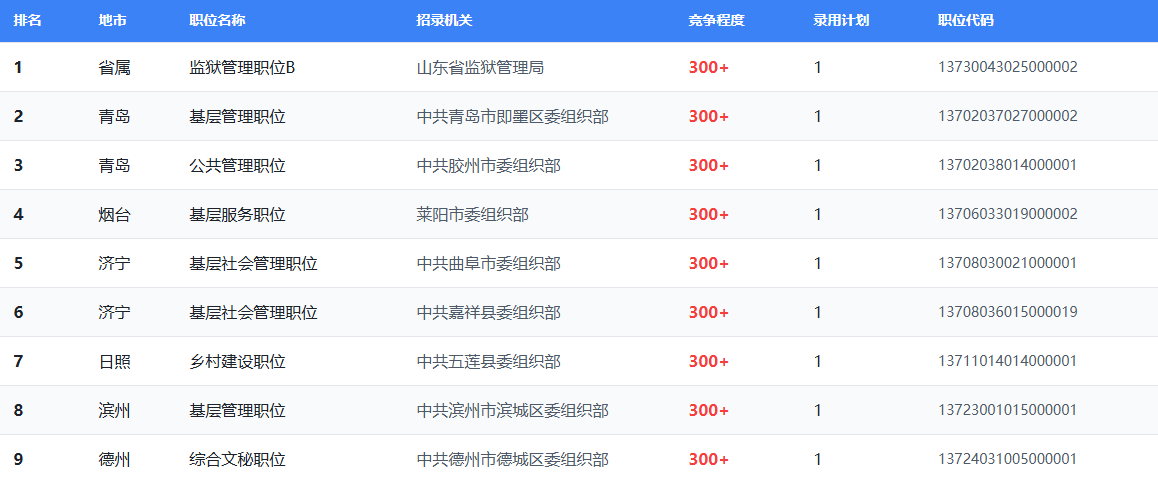The height and width of the screenshot is (480, 1158).
Task: Click the 地市 column header
Action: [113, 21]
